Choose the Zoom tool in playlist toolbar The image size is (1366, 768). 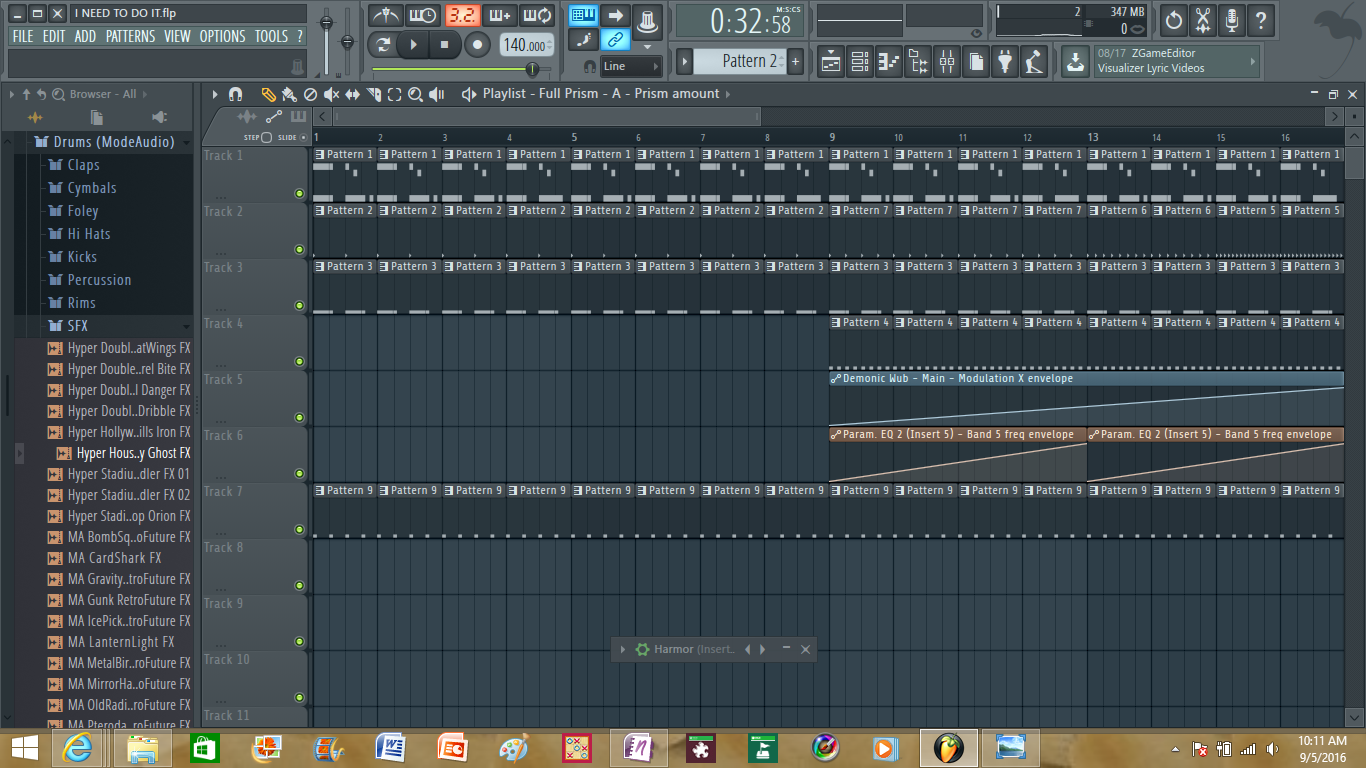[x=415, y=94]
